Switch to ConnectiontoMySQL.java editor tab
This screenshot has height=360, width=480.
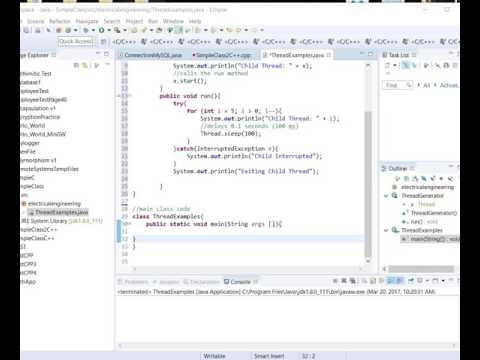point(151,55)
